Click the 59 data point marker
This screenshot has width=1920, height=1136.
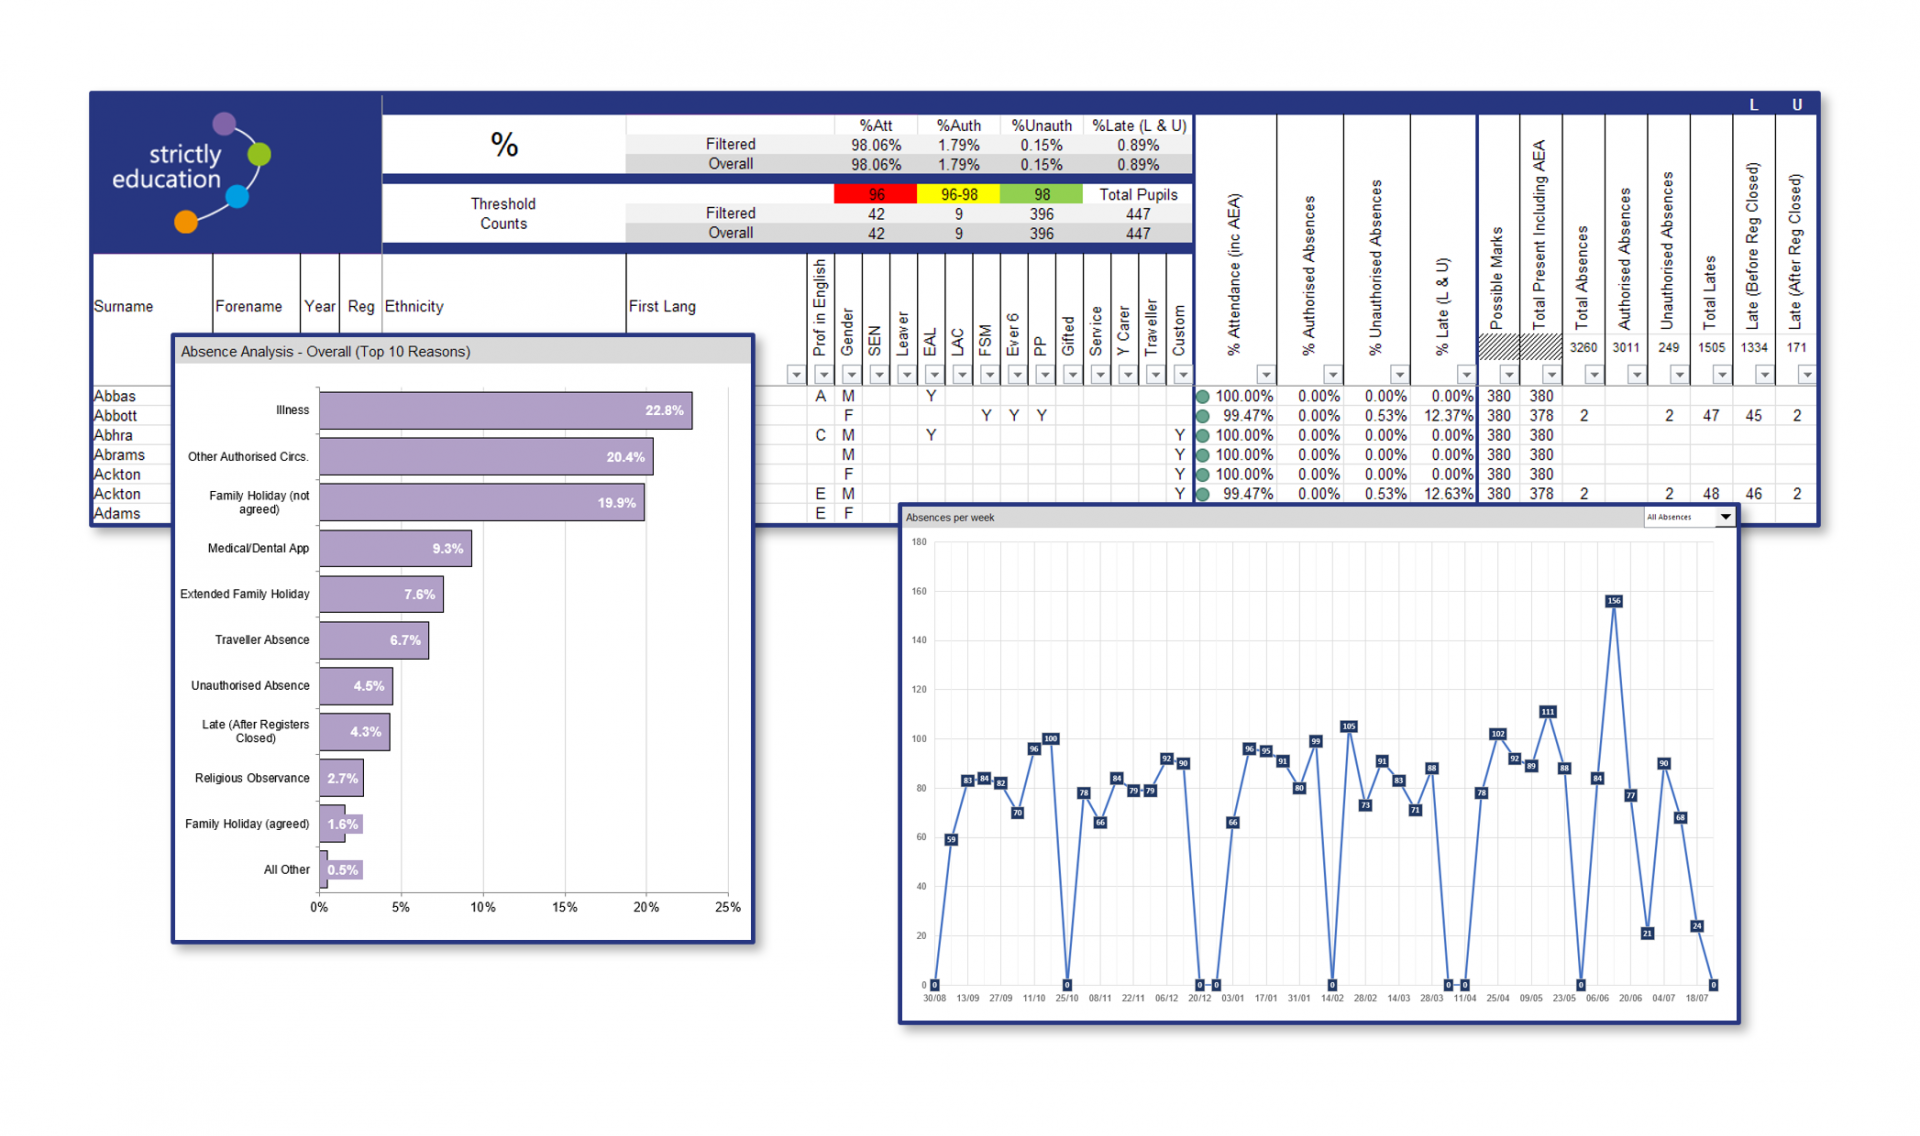tap(951, 839)
